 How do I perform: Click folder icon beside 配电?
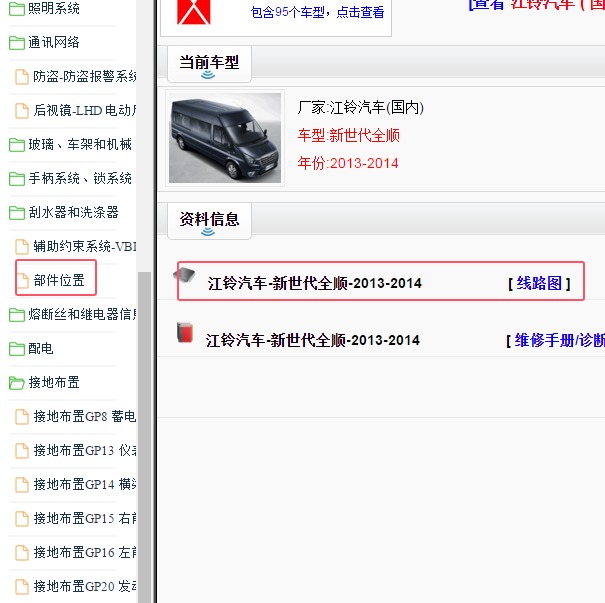point(17,349)
